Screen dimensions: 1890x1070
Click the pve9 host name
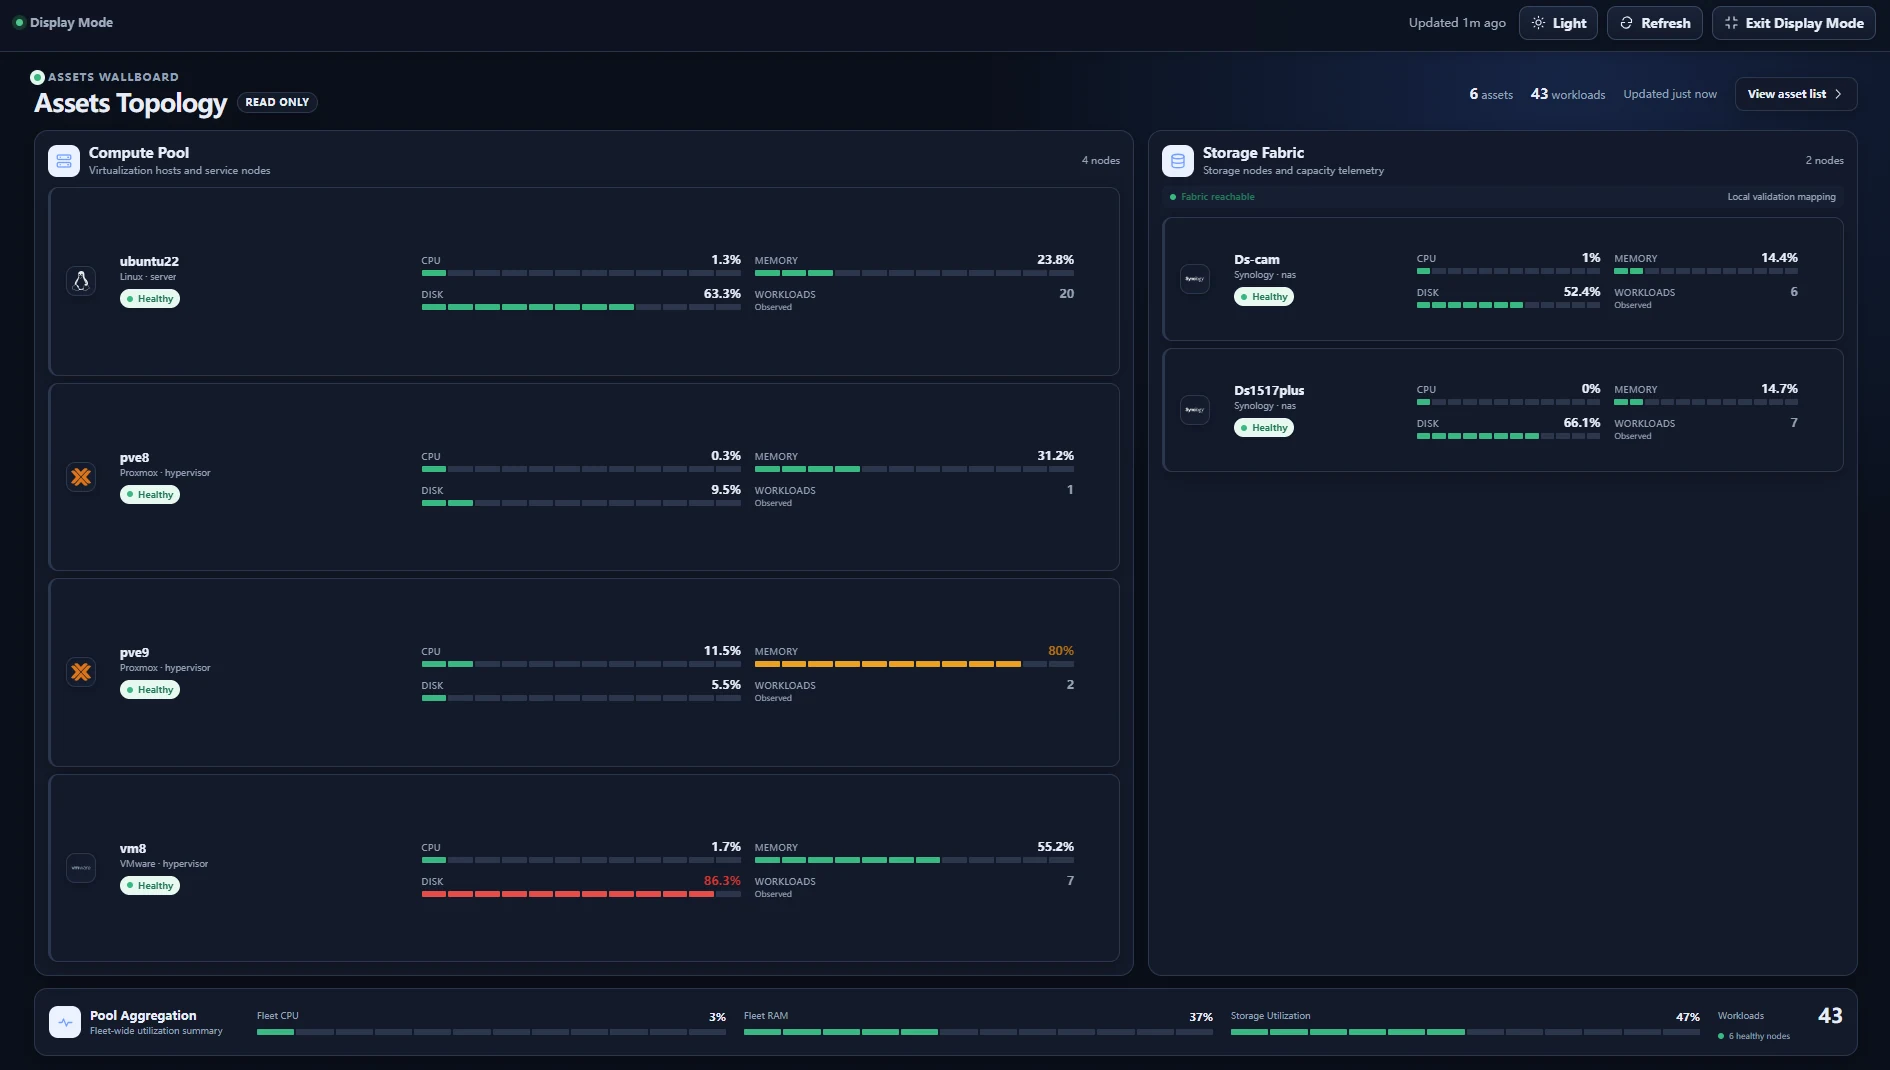pyautogui.click(x=134, y=653)
